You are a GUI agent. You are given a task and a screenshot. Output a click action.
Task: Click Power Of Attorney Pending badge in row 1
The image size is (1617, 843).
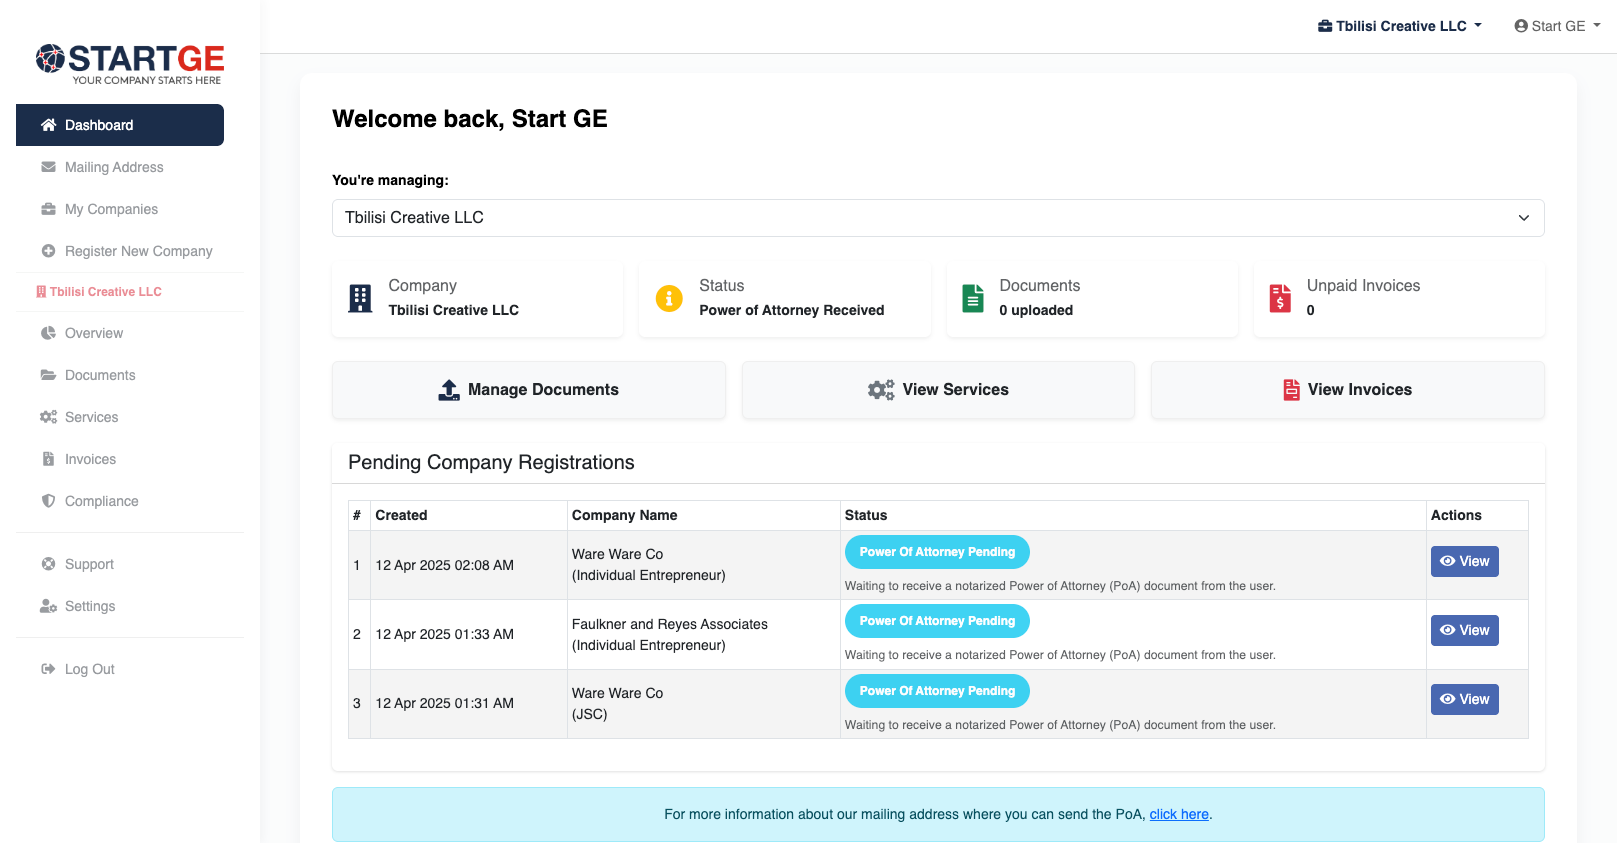(x=937, y=552)
